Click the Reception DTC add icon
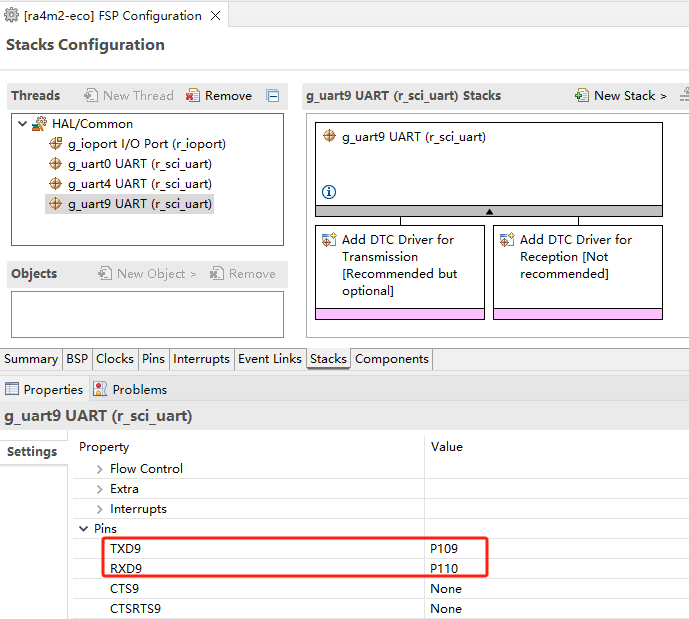The width and height of the screenshot is (689, 619). [x=507, y=239]
